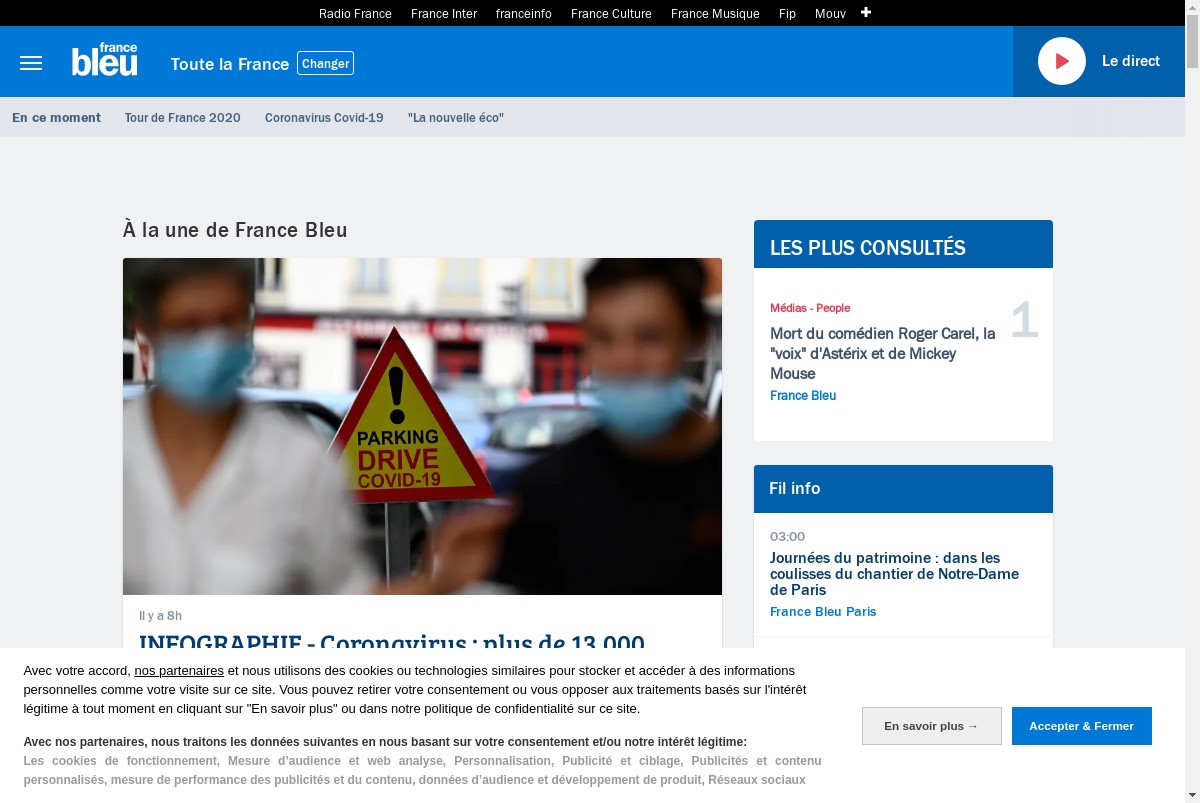
Task: Click 'Les plus consultés' panel header
Action: click(x=903, y=244)
